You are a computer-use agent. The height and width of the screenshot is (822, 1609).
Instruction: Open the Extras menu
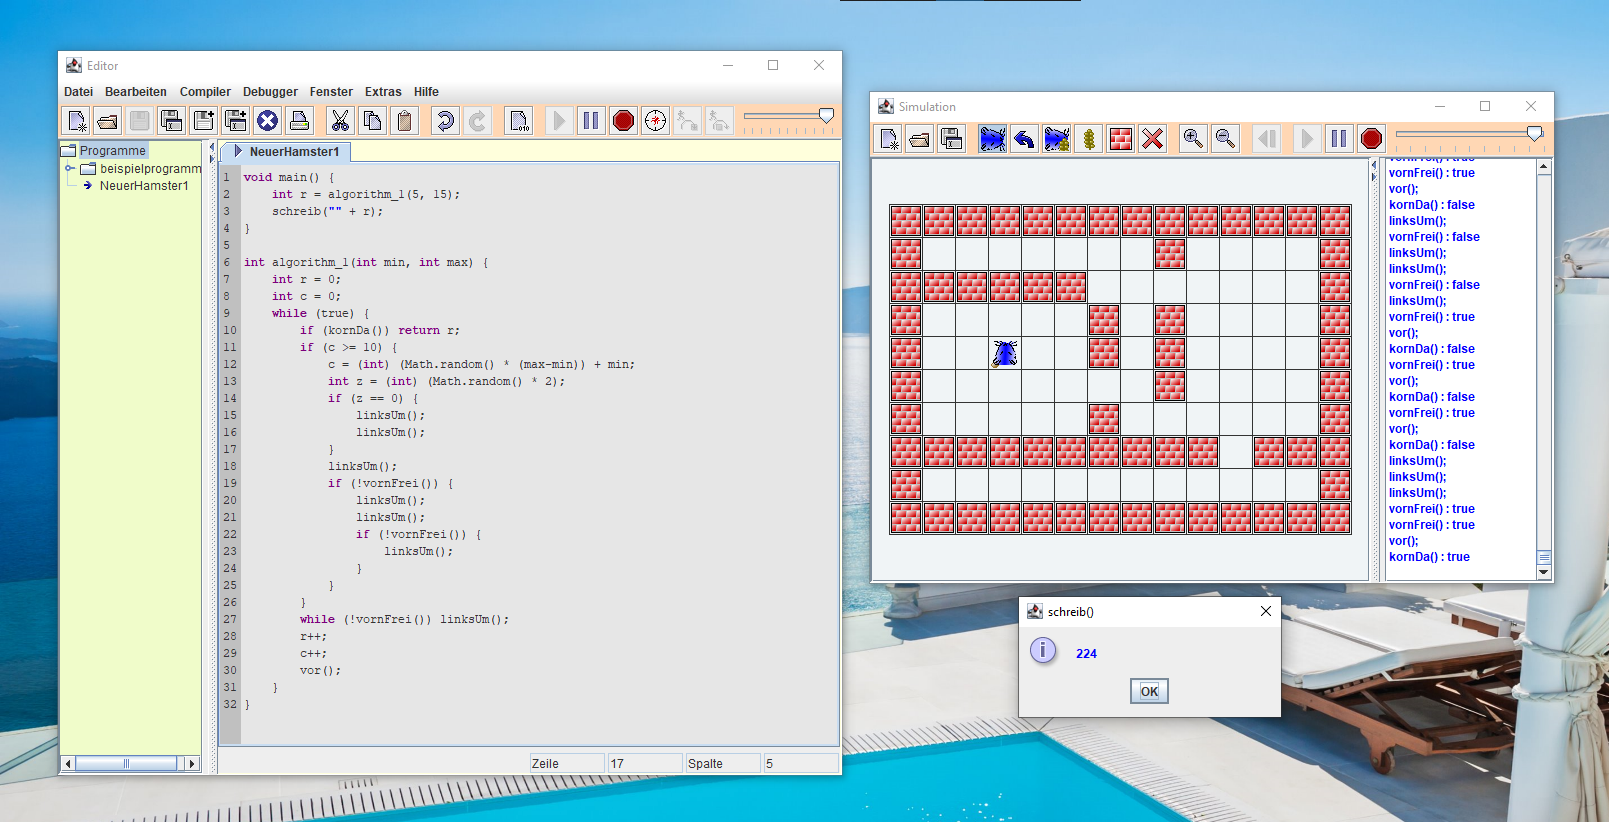pos(383,92)
